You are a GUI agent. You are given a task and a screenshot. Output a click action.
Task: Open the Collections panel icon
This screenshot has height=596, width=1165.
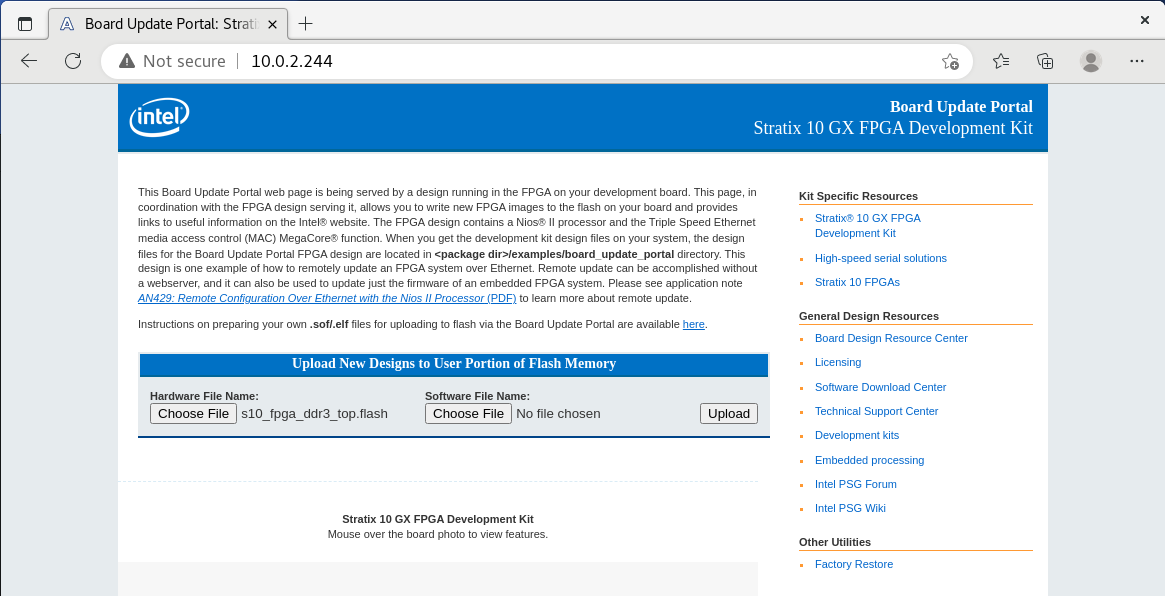tap(1045, 61)
